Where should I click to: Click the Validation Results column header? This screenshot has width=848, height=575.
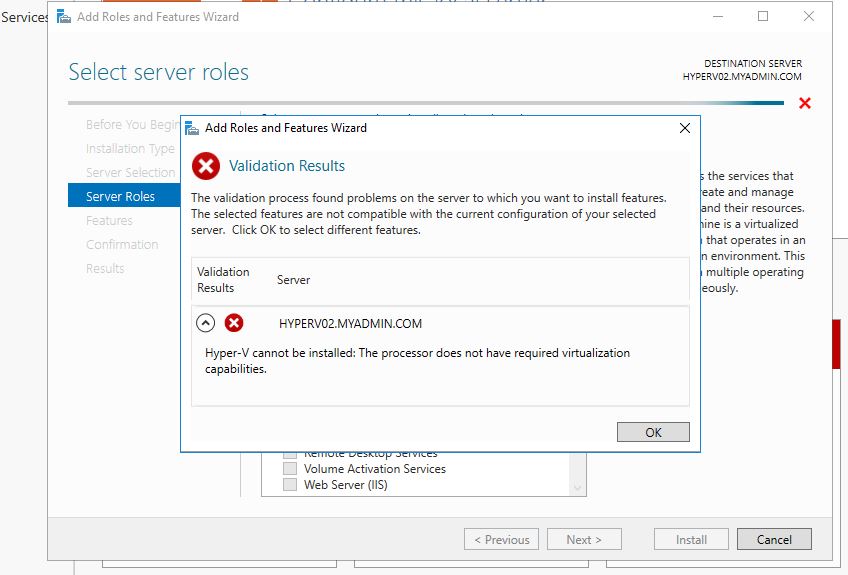coord(223,280)
